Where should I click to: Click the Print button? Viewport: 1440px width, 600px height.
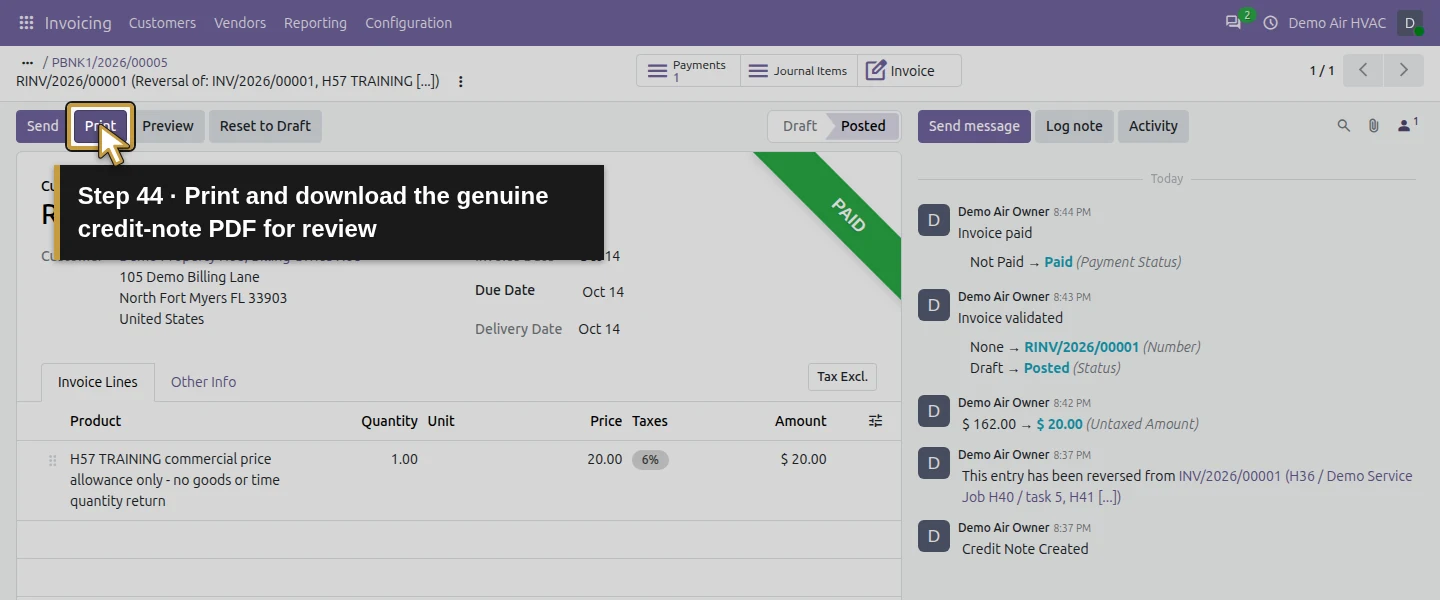point(100,126)
